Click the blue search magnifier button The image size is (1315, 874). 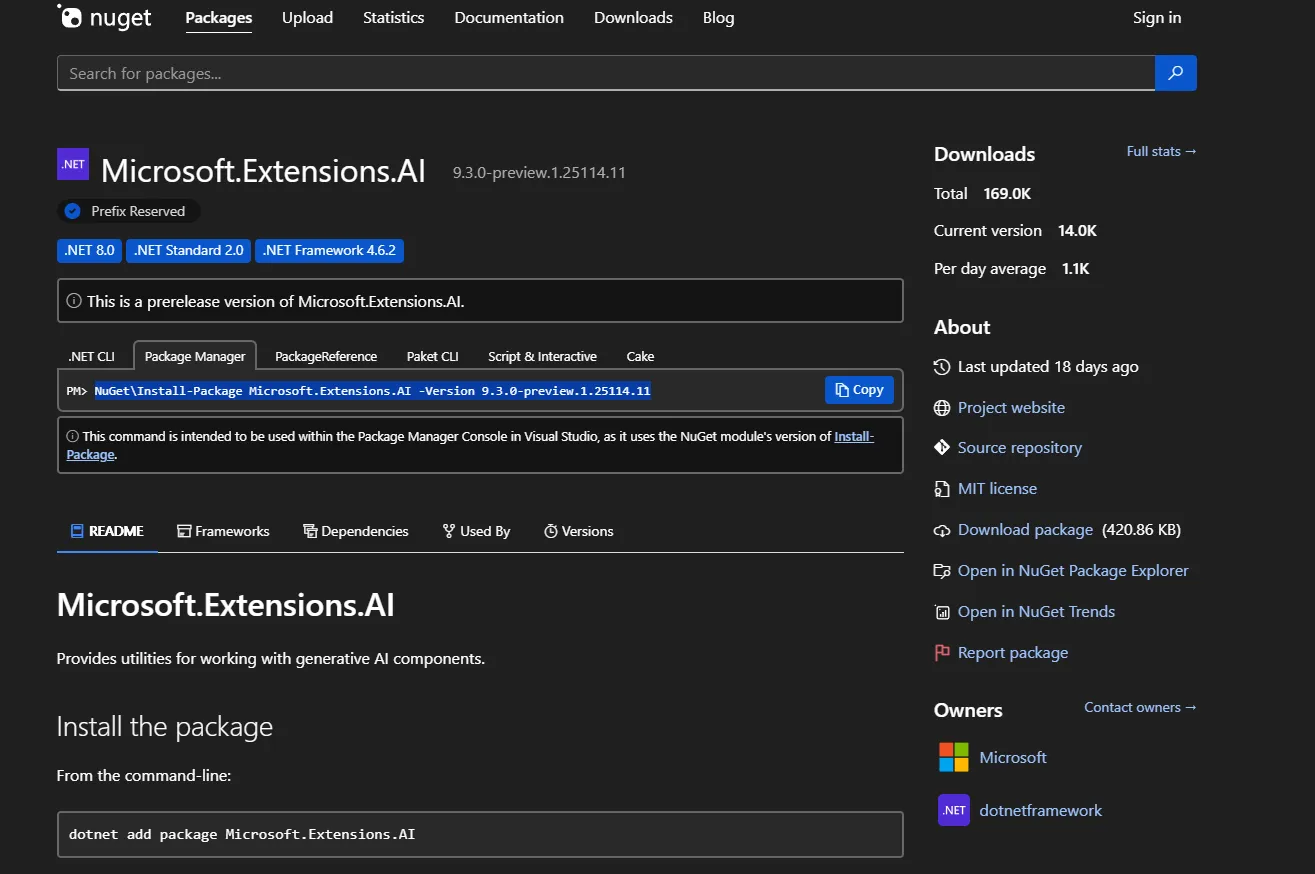[1176, 73]
